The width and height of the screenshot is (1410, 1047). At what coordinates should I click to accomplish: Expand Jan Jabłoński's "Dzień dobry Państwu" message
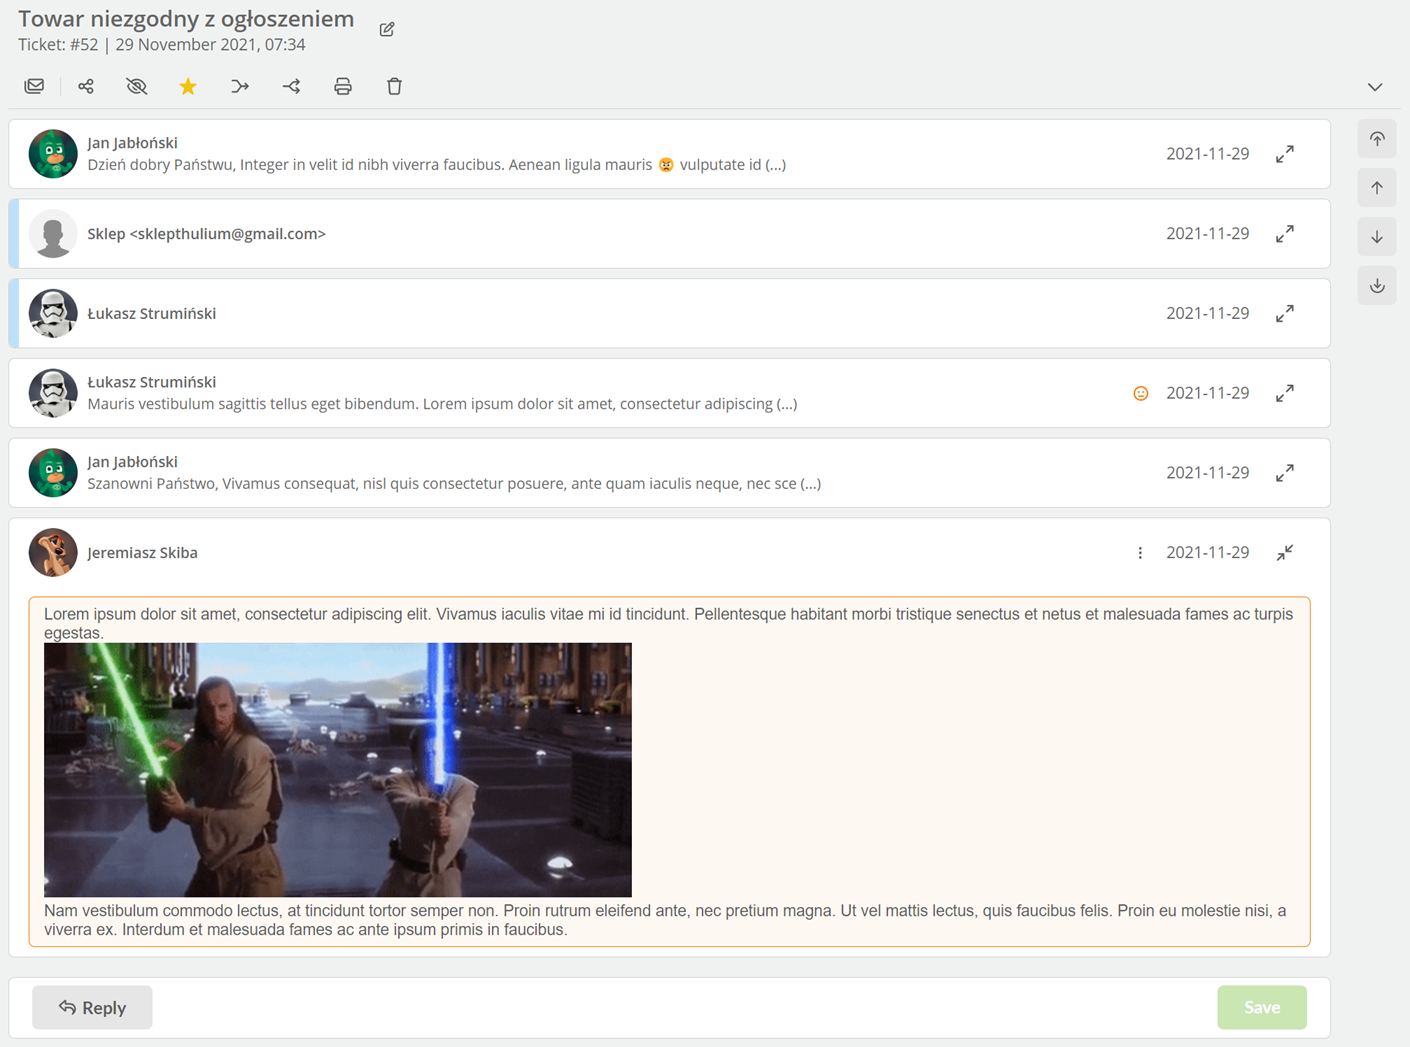(x=1285, y=154)
